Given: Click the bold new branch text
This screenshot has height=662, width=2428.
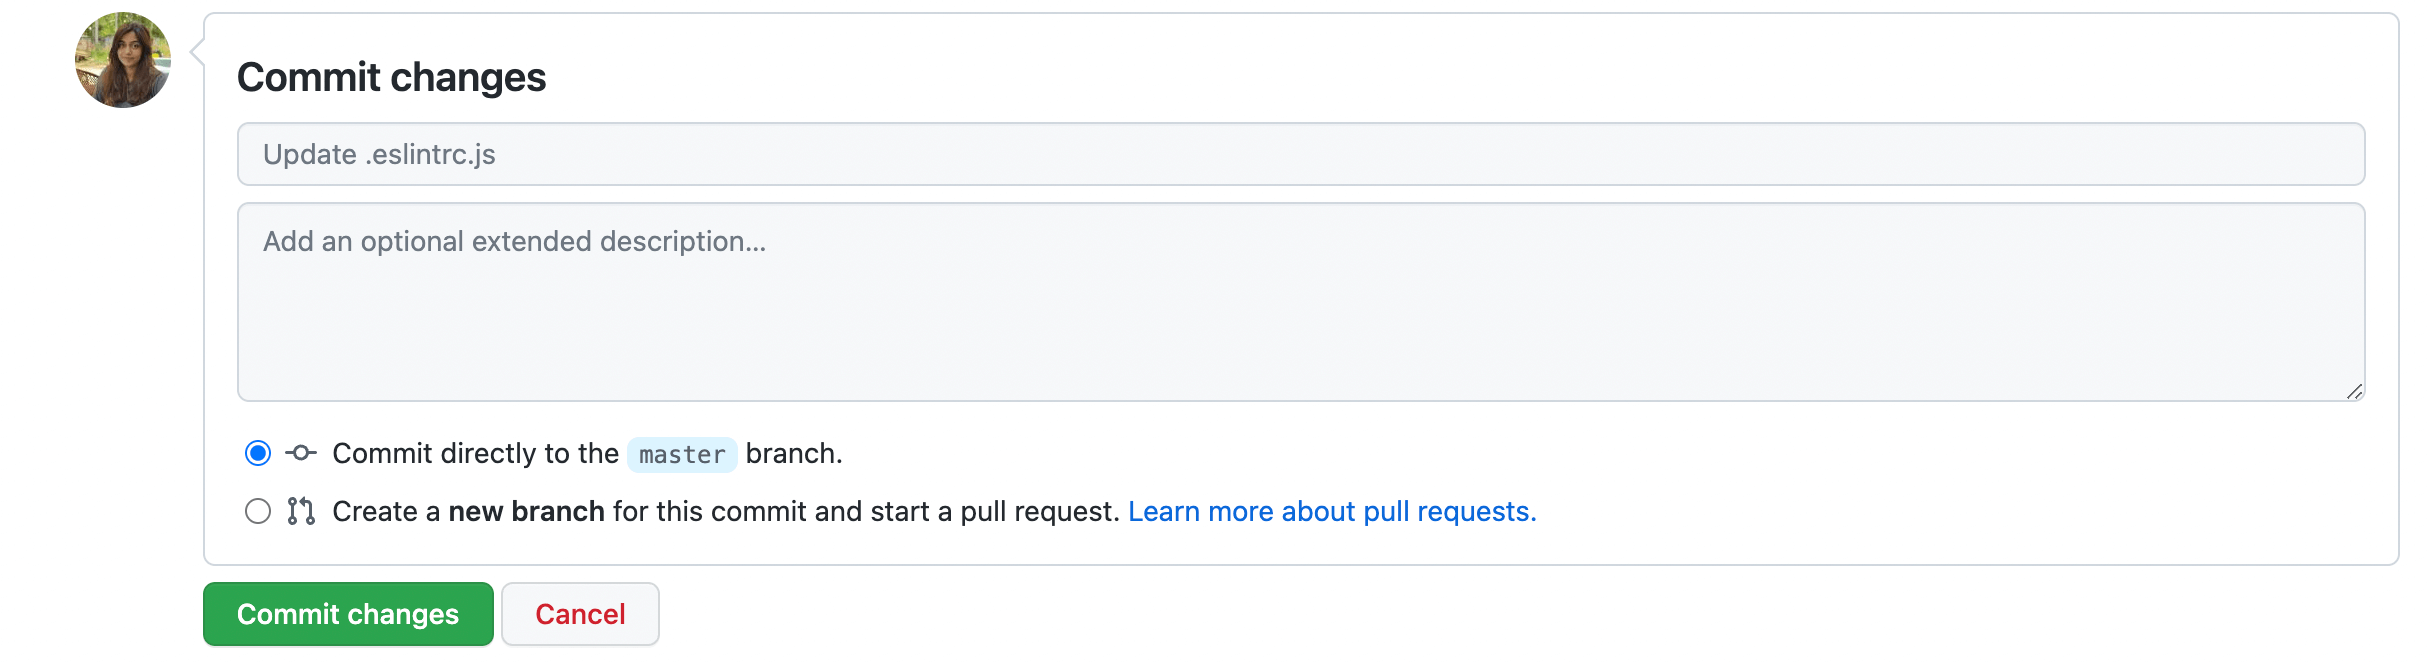Looking at the screenshot, I should (526, 511).
